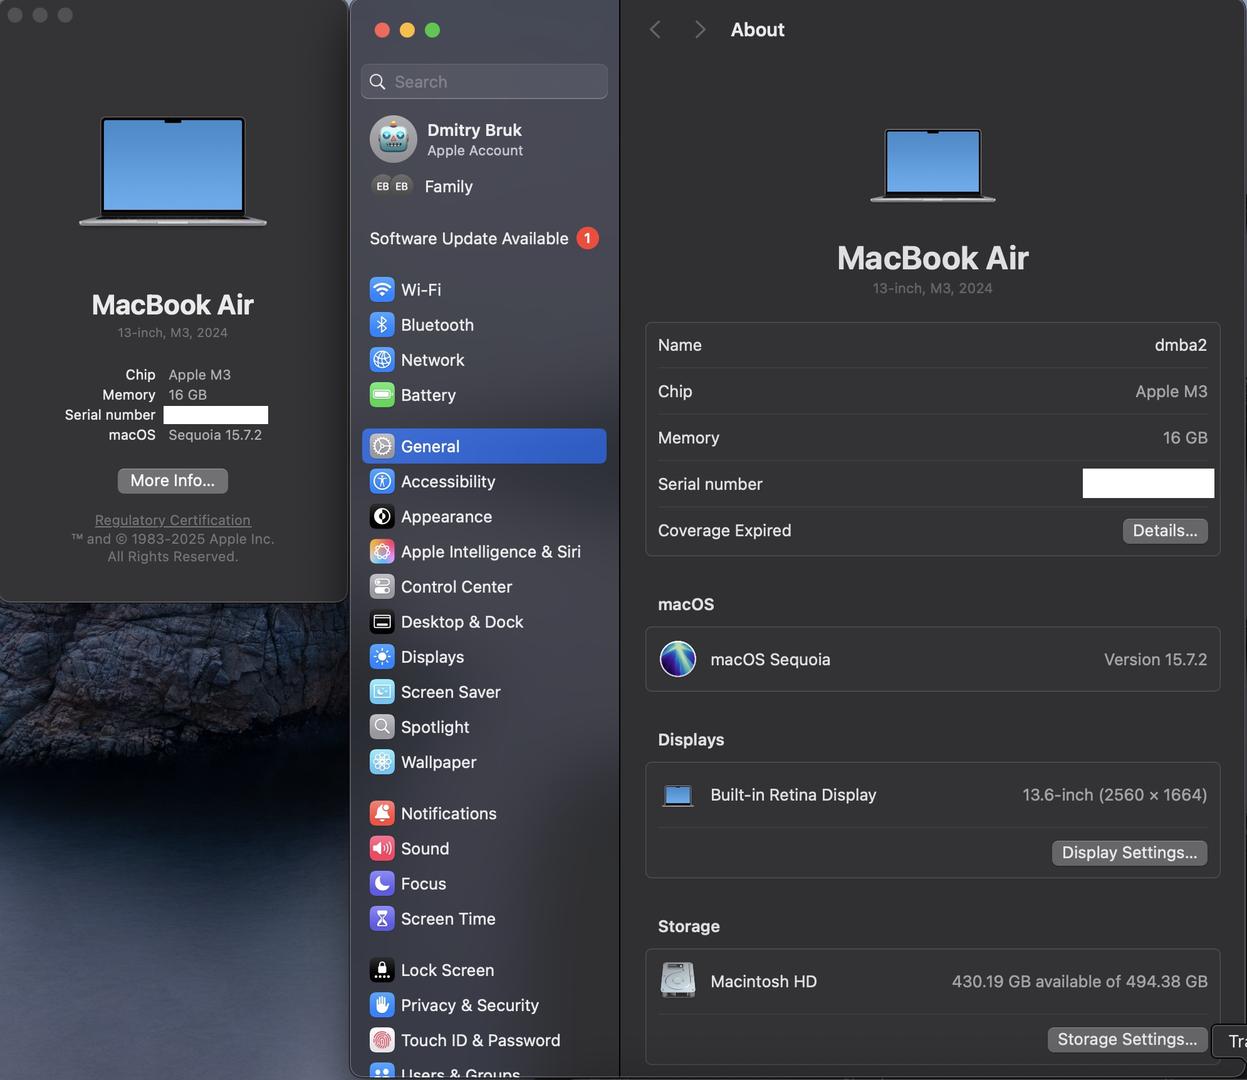Open Touch ID & Password icon
This screenshot has width=1247, height=1080.
click(x=382, y=1040)
